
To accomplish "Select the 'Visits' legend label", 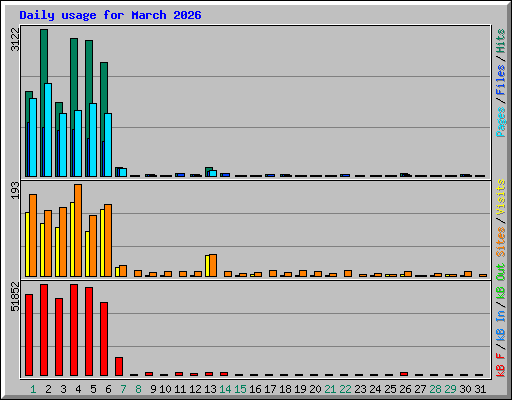I will coord(500,198).
